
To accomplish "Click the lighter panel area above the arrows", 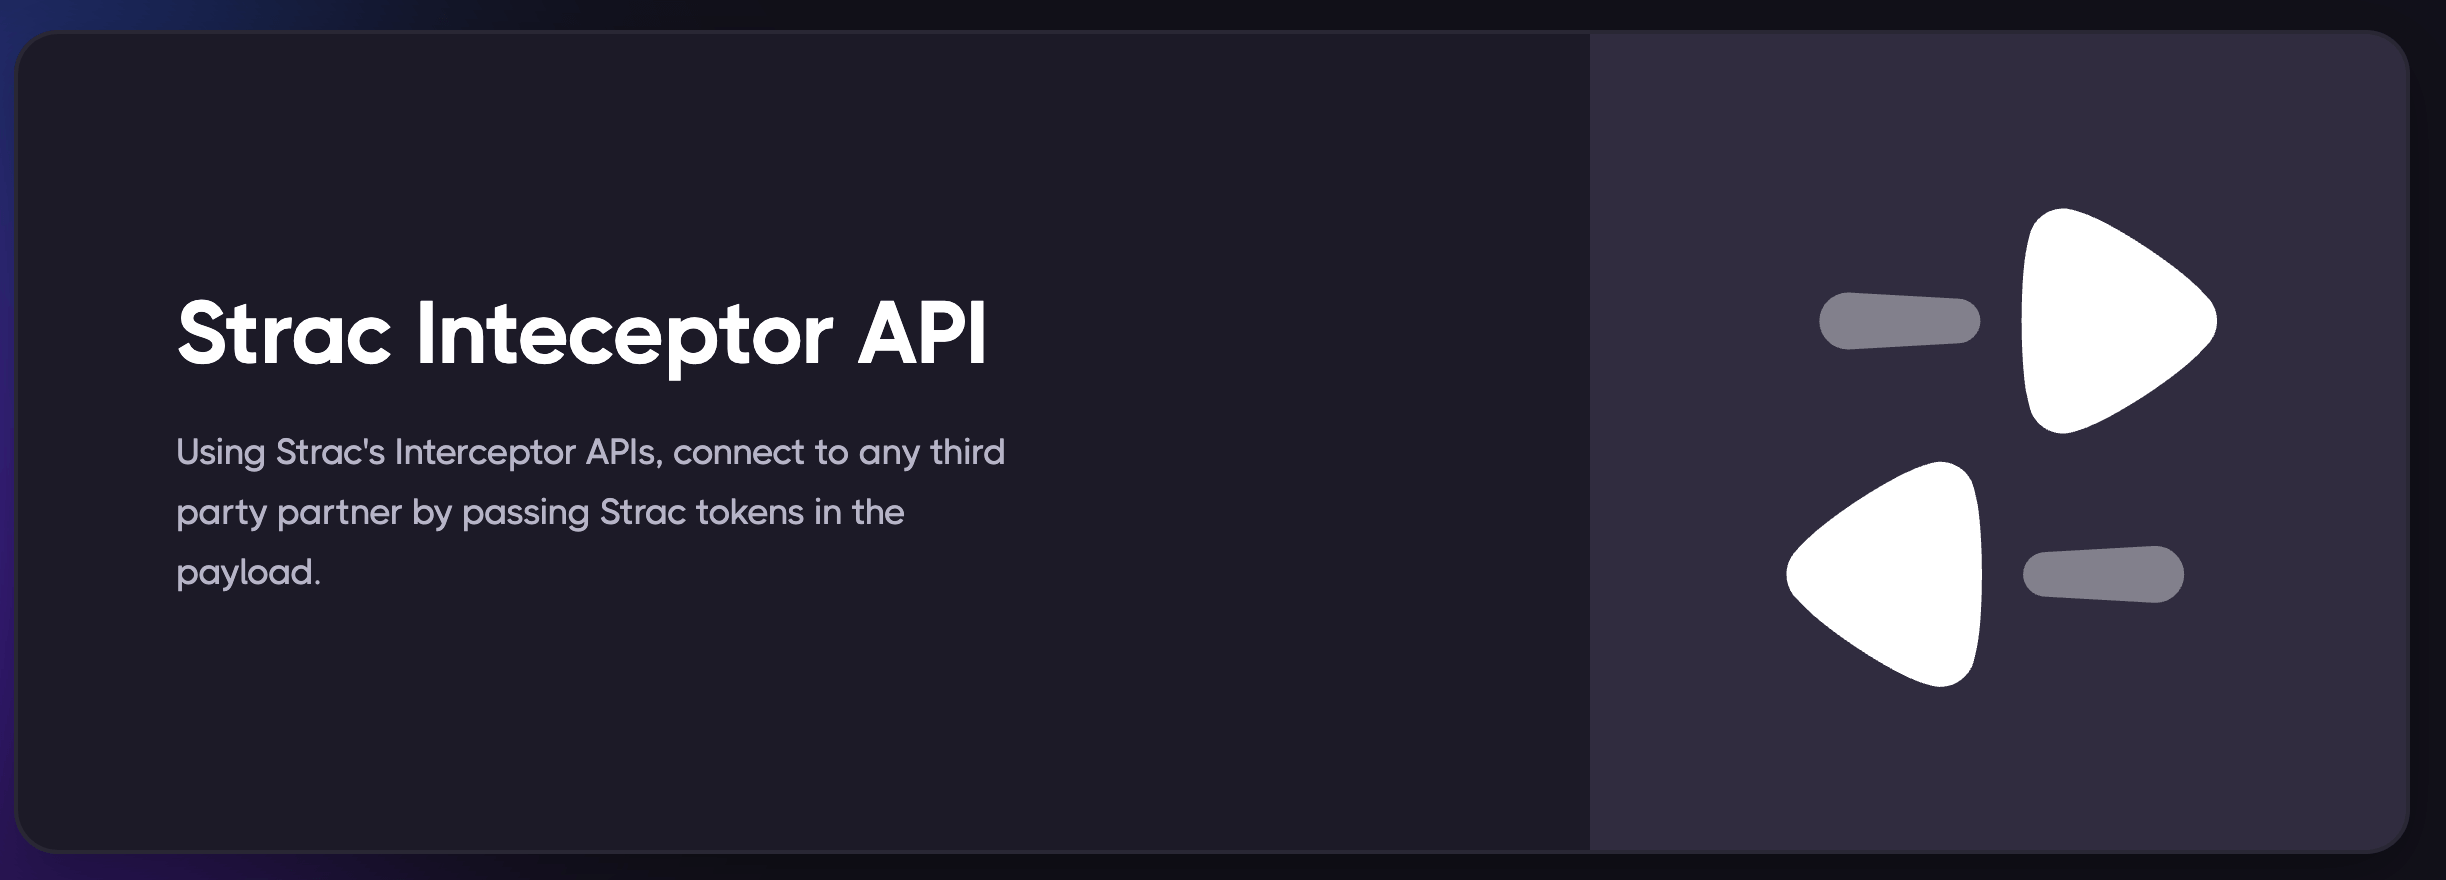I will [2000, 110].
